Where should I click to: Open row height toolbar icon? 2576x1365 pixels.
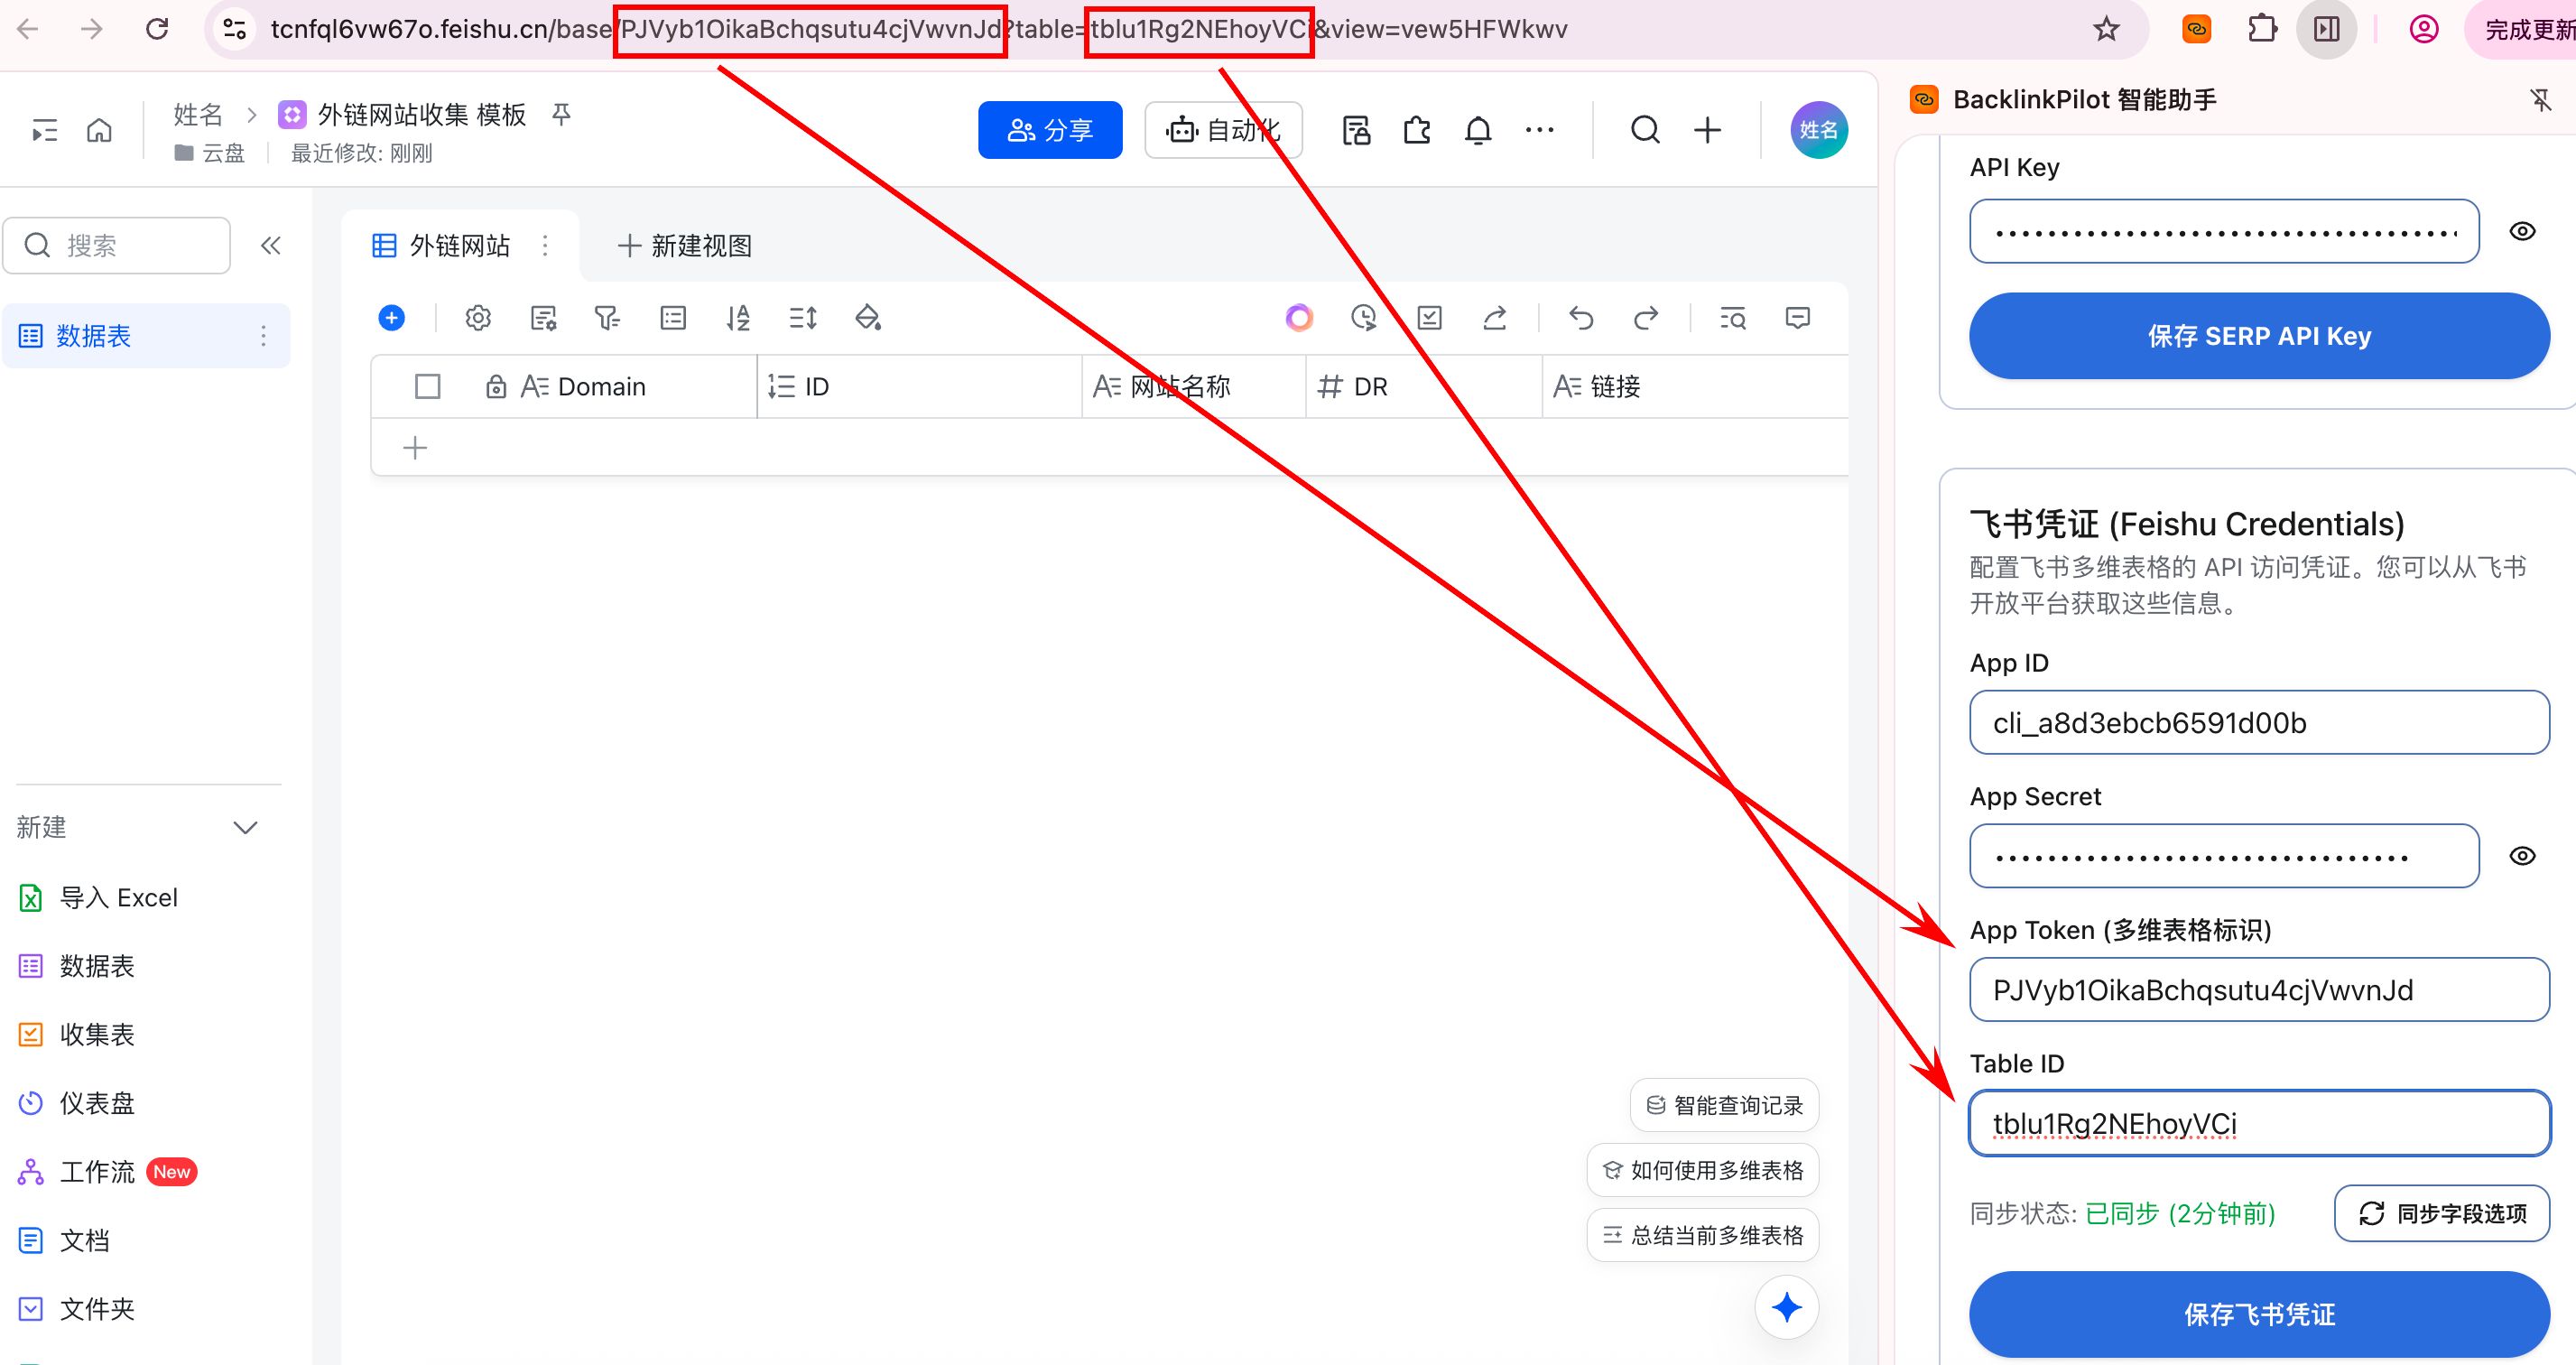coord(803,318)
